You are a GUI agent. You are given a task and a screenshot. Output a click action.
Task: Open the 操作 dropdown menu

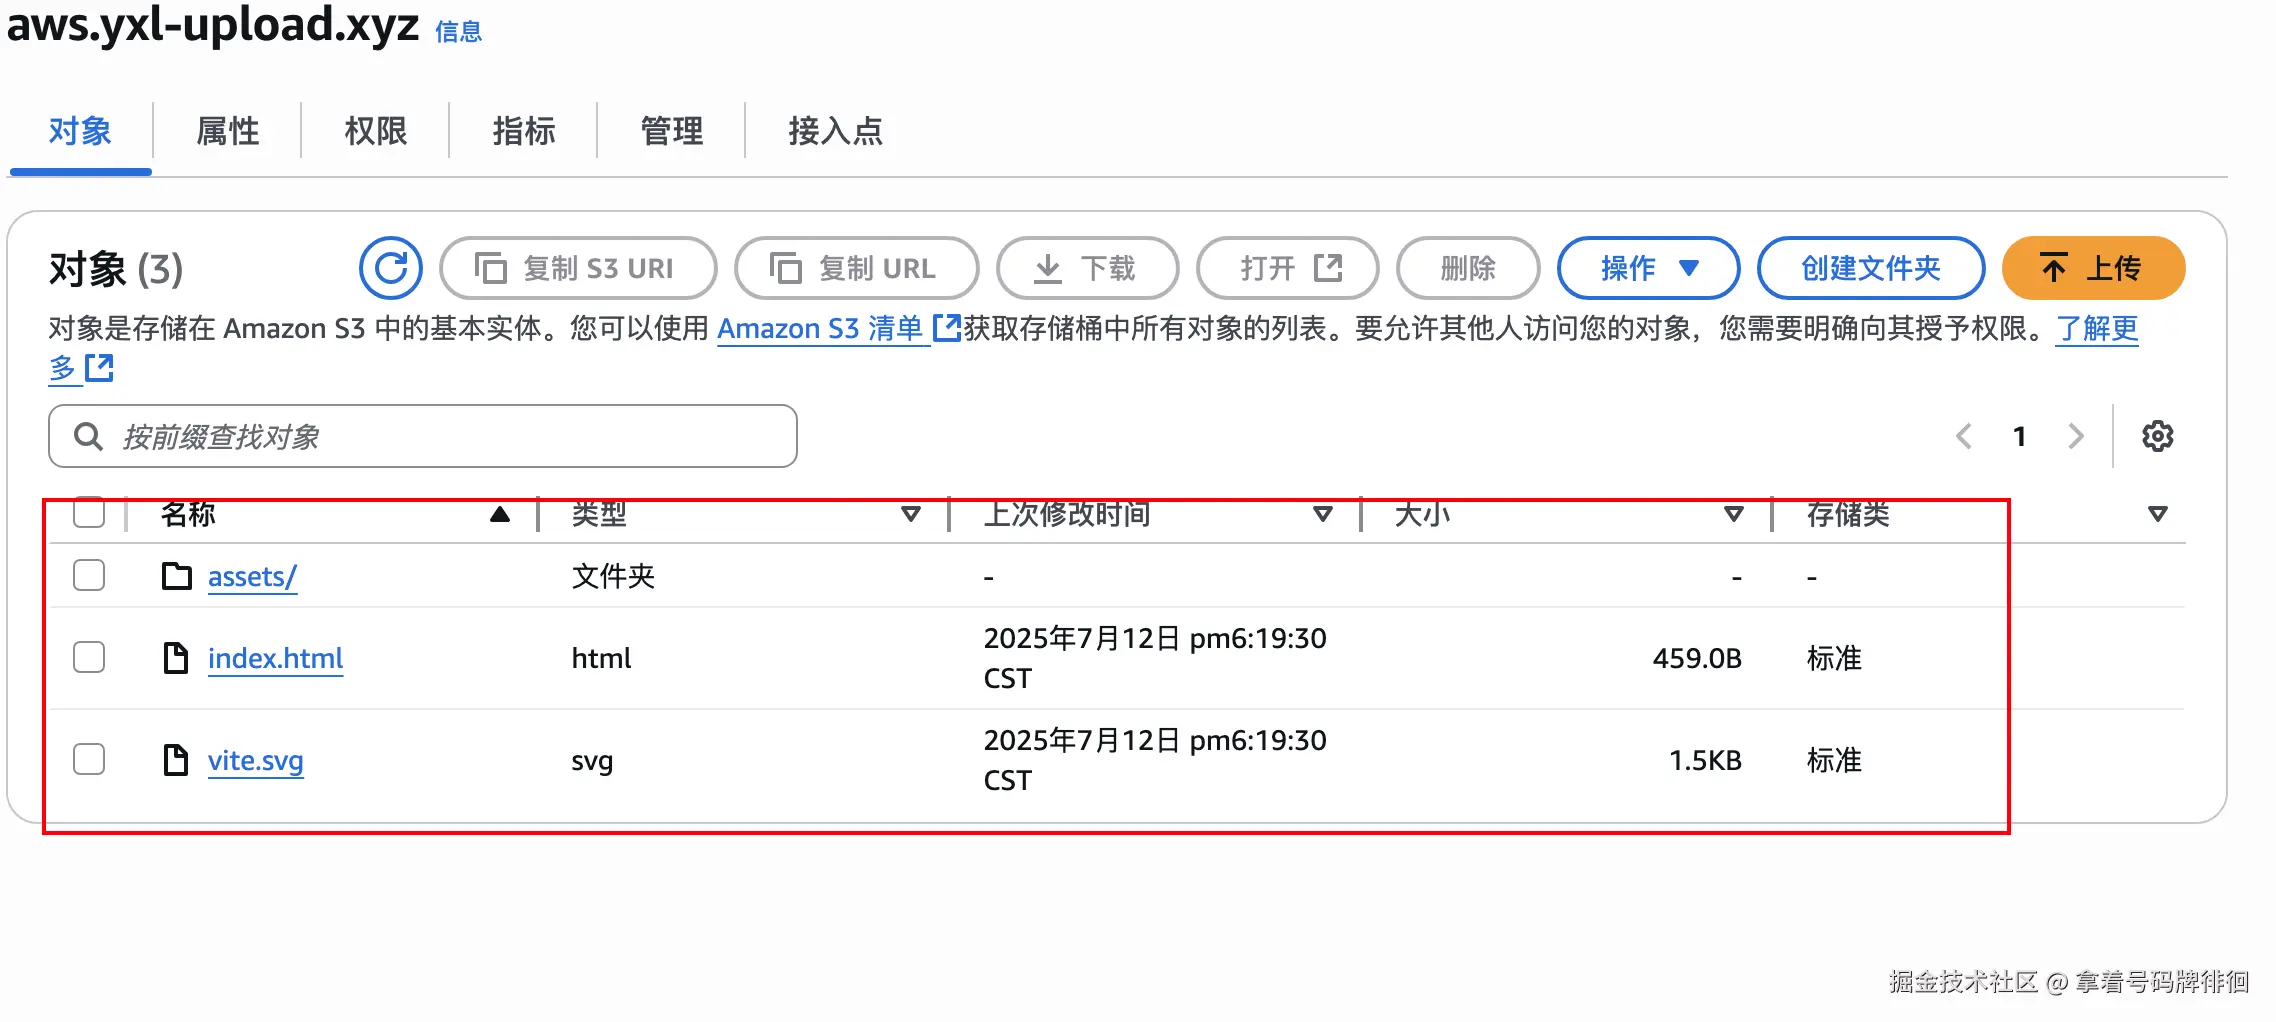pyautogui.click(x=1648, y=268)
